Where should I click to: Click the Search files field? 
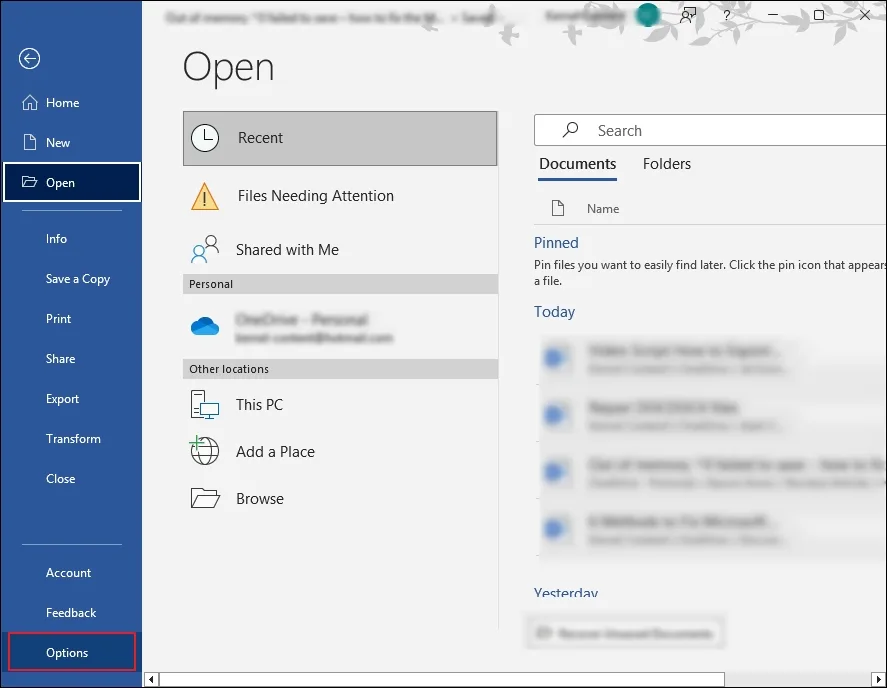coord(710,131)
